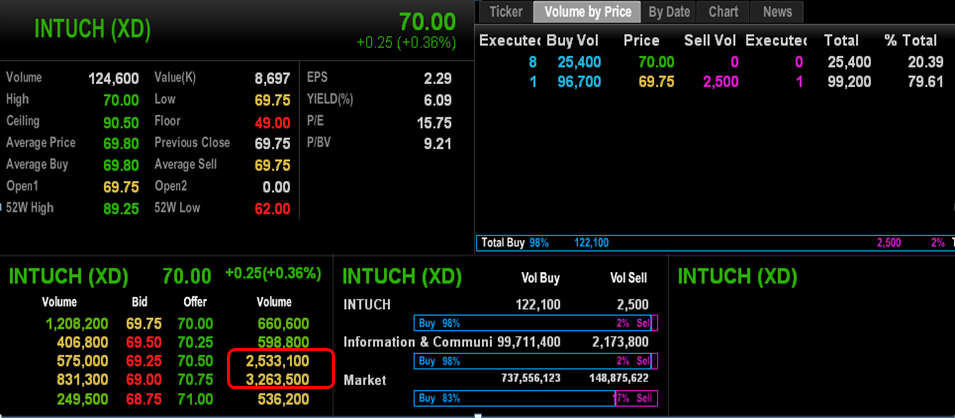The image size is (955, 418).
Task: Click Information & Communi Vol Buy 99,711,400
Action: tap(529, 342)
